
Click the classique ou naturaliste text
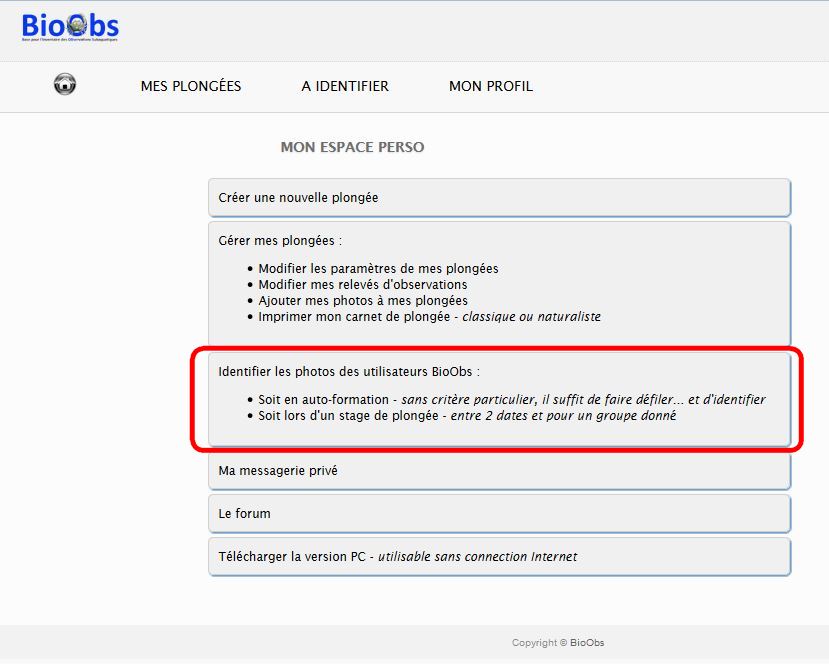coord(531,317)
